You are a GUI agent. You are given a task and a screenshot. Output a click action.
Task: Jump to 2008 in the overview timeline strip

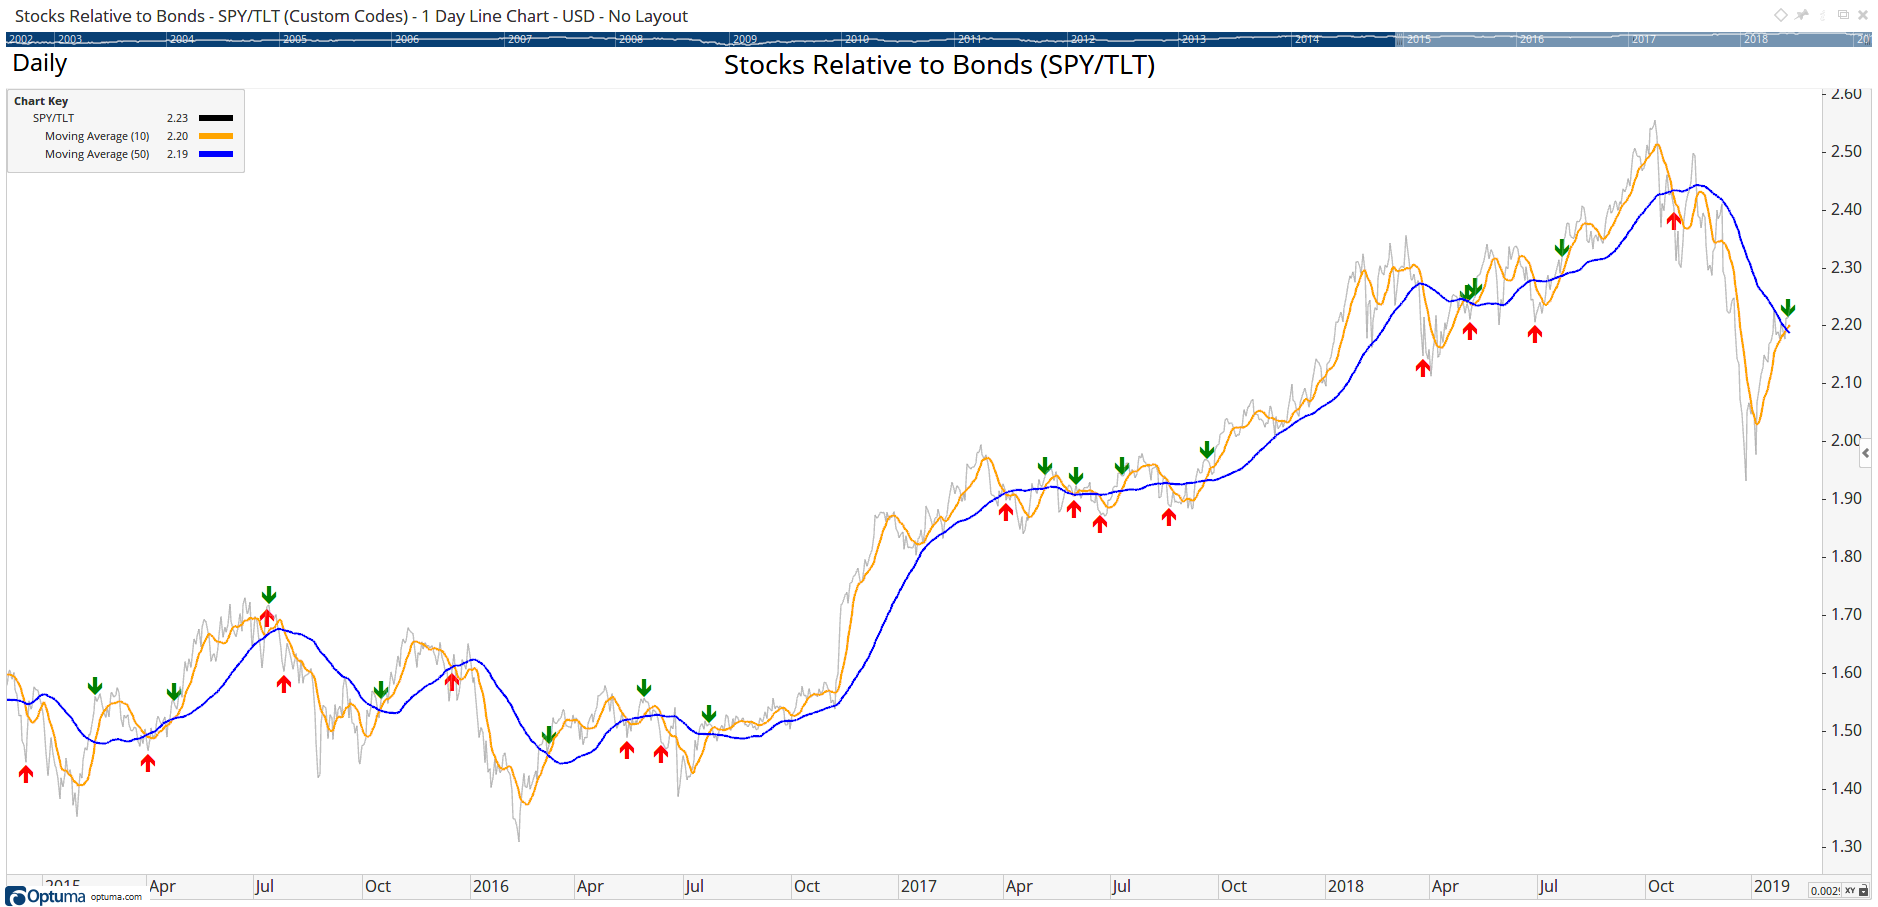click(631, 39)
